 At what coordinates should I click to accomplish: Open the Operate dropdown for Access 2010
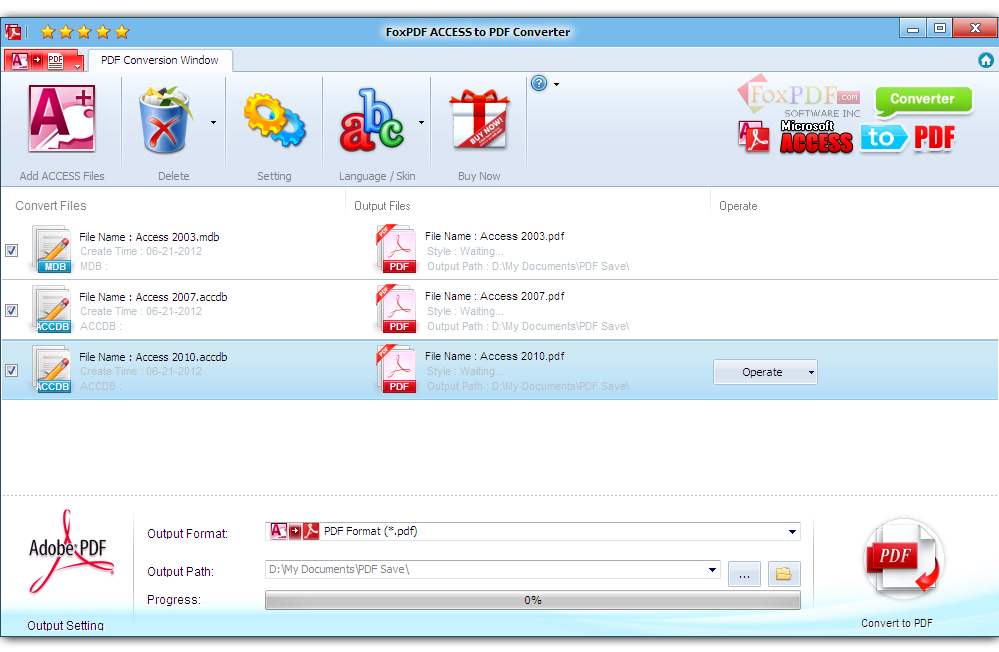765,371
